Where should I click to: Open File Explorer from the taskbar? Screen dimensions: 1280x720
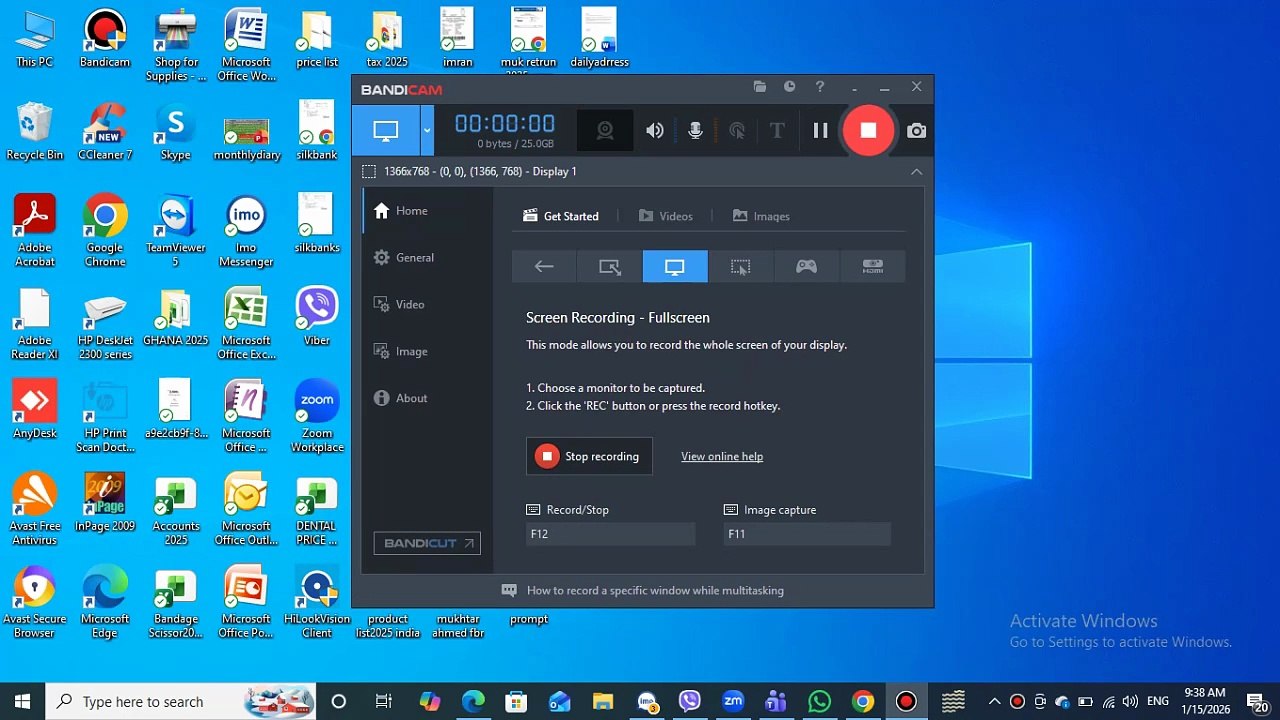(602, 701)
